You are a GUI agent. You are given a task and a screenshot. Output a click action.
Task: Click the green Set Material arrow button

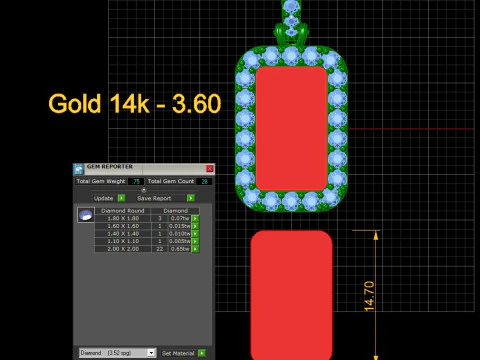pos(202,353)
